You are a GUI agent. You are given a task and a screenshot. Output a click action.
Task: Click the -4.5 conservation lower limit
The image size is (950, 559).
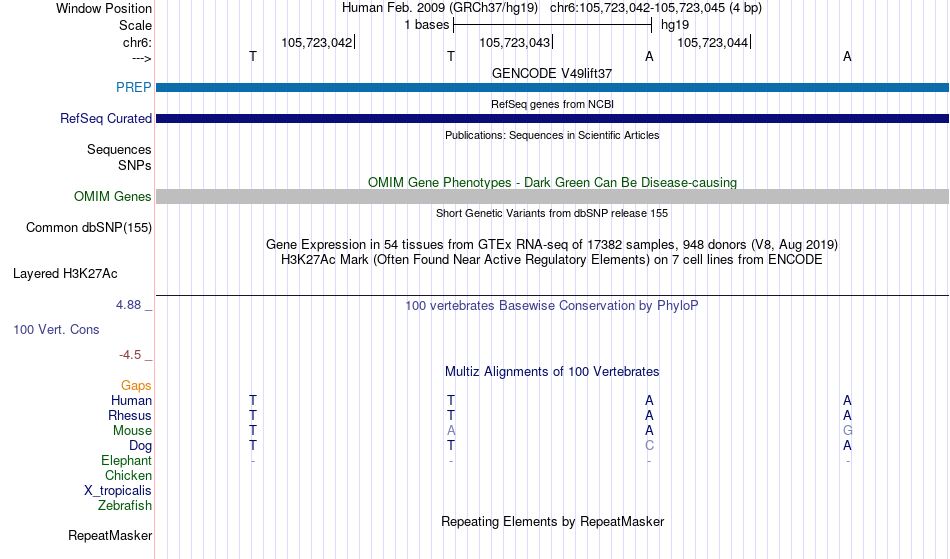pos(130,354)
